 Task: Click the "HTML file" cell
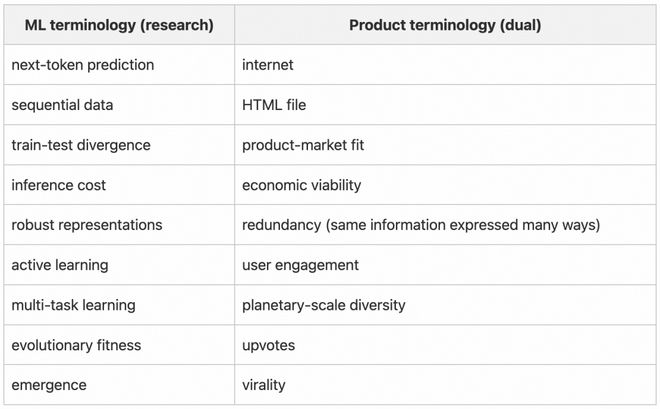pos(274,105)
